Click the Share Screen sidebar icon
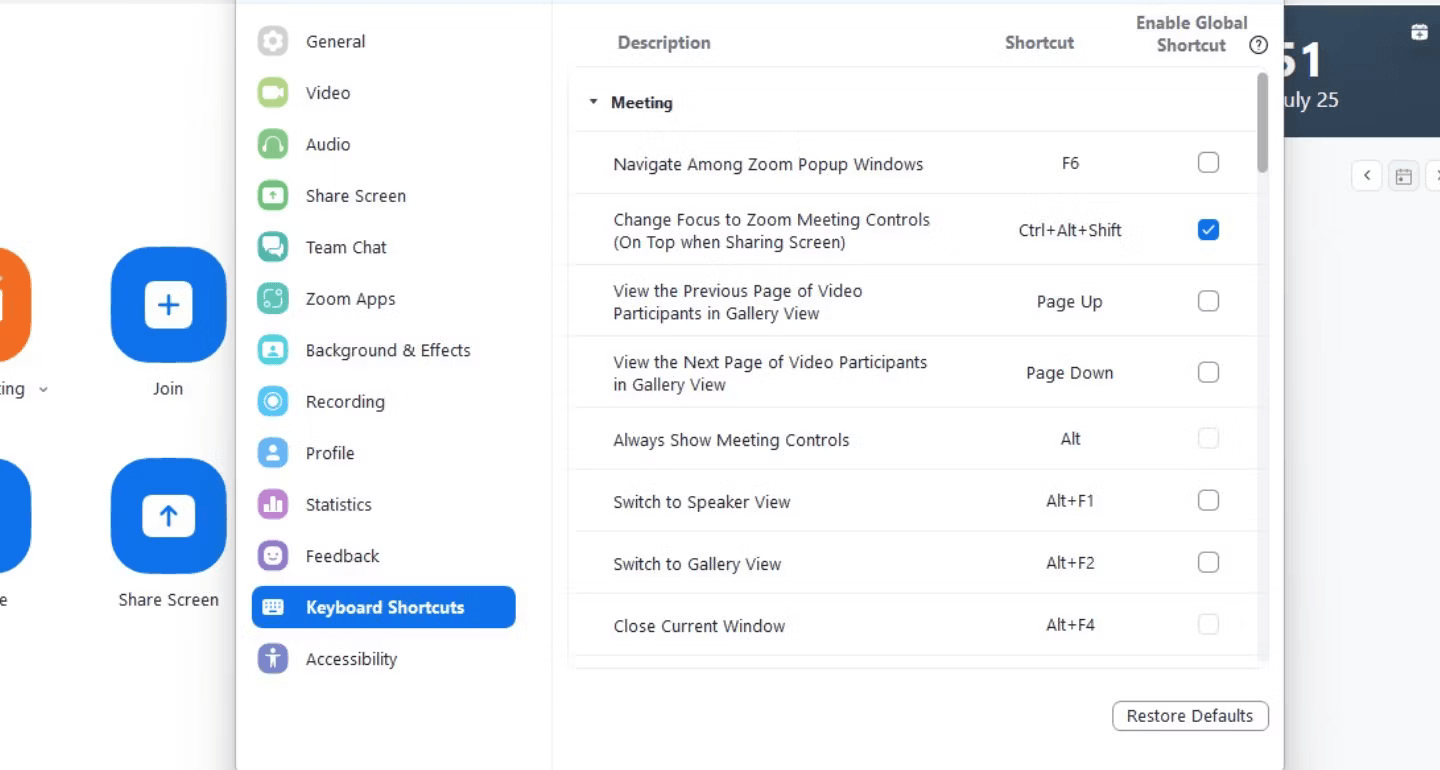 273,196
